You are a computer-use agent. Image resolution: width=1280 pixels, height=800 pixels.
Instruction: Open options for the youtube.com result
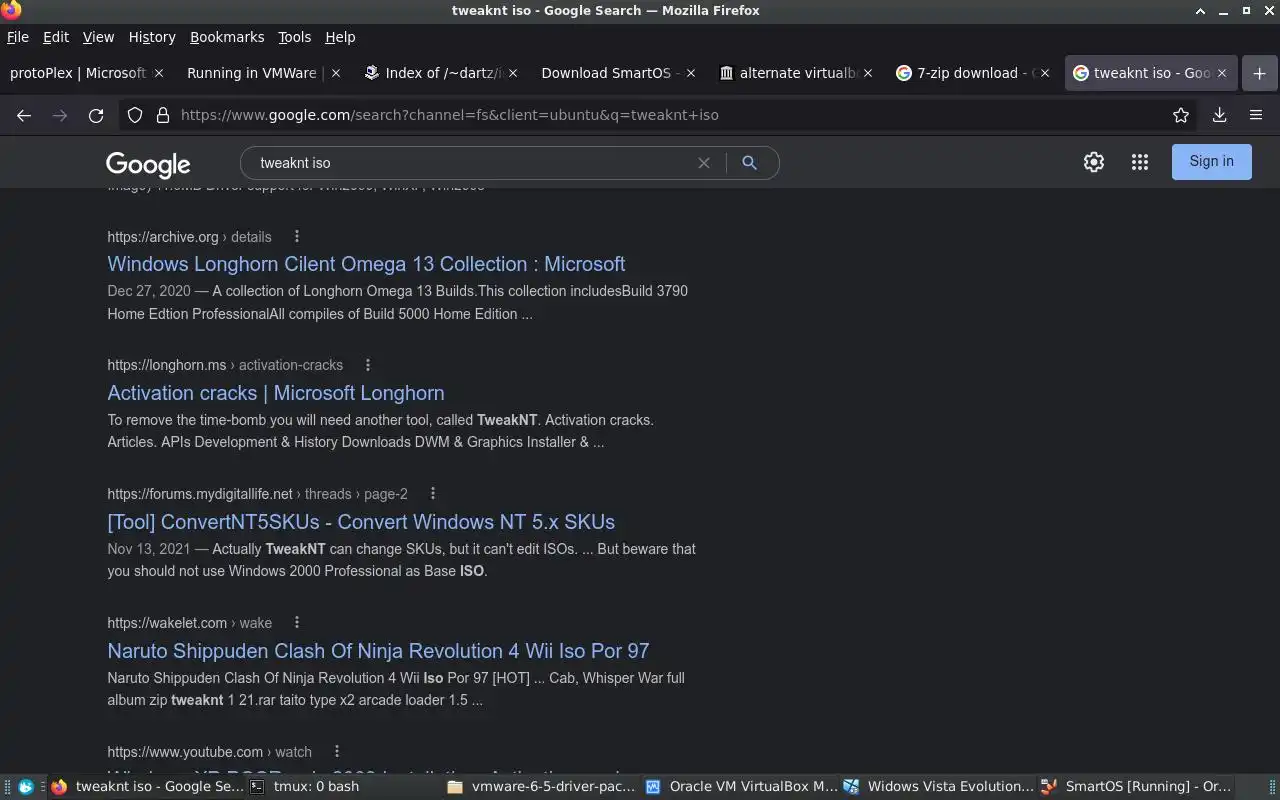tap(336, 752)
